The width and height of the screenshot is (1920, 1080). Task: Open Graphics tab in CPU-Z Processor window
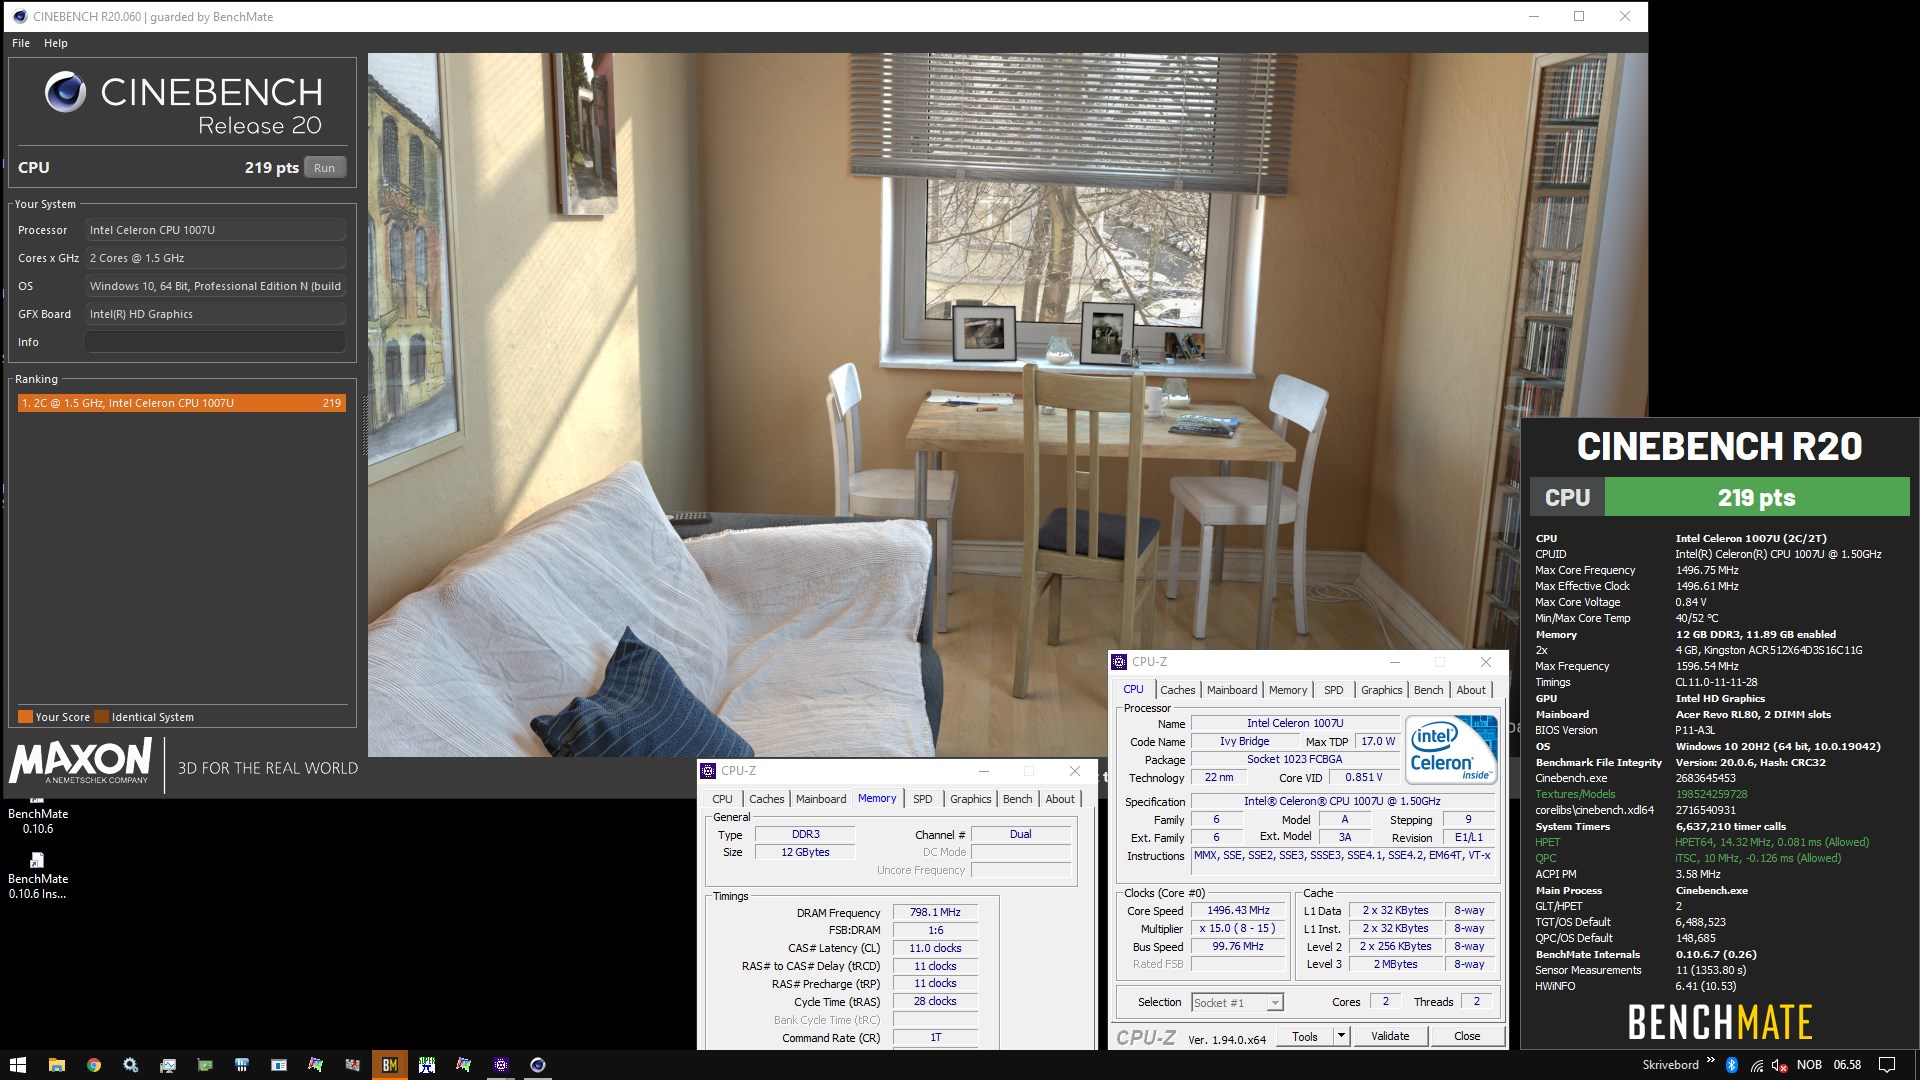[x=1381, y=690]
